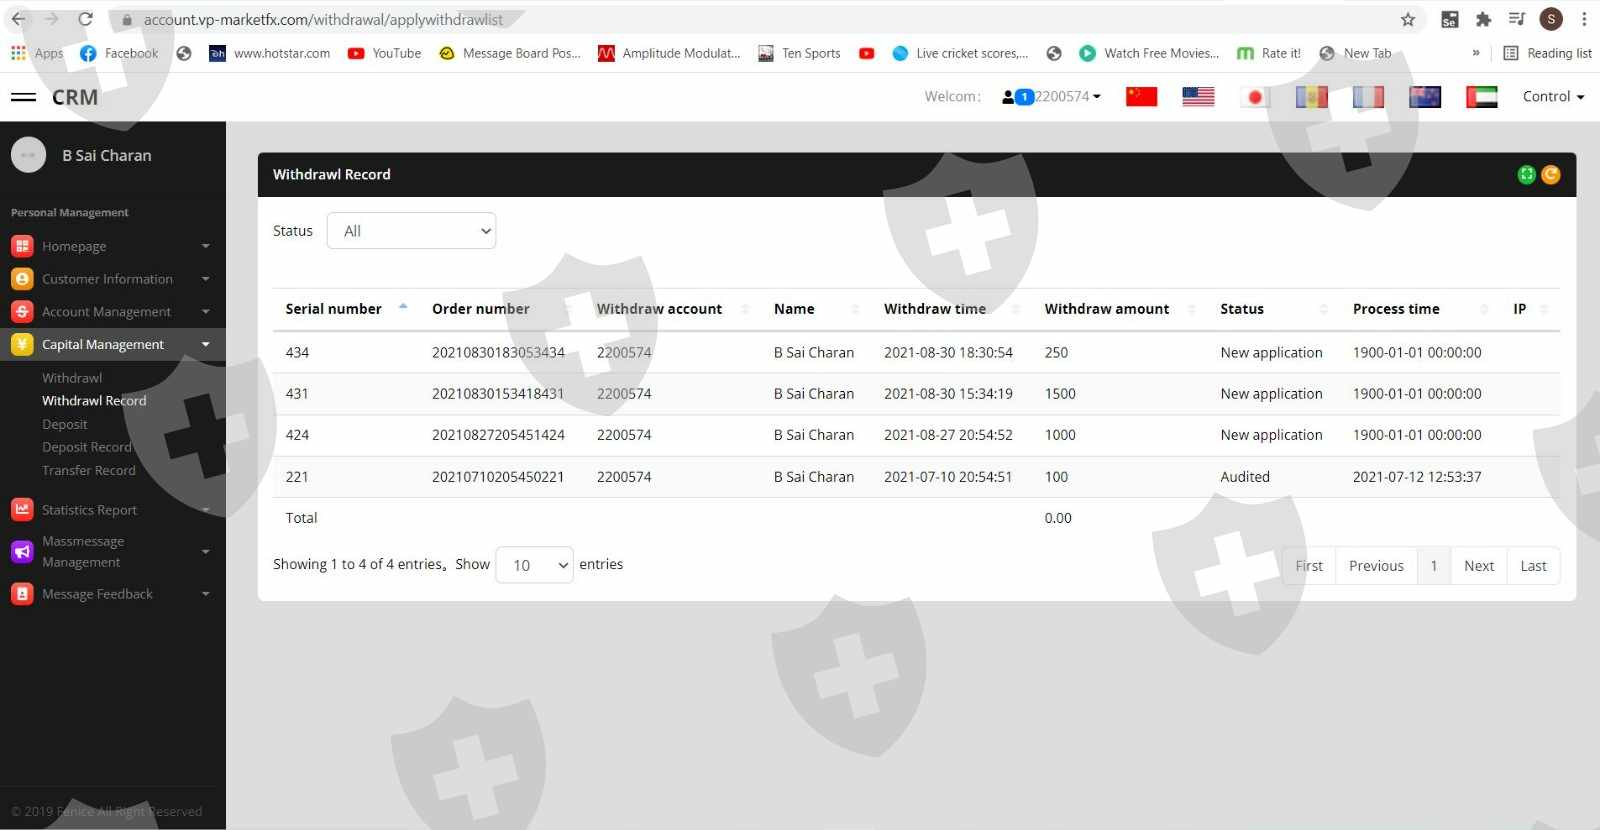The width and height of the screenshot is (1600, 830).
Task: Open Transfer Record in the sidebar
Action: coord(88,470)
